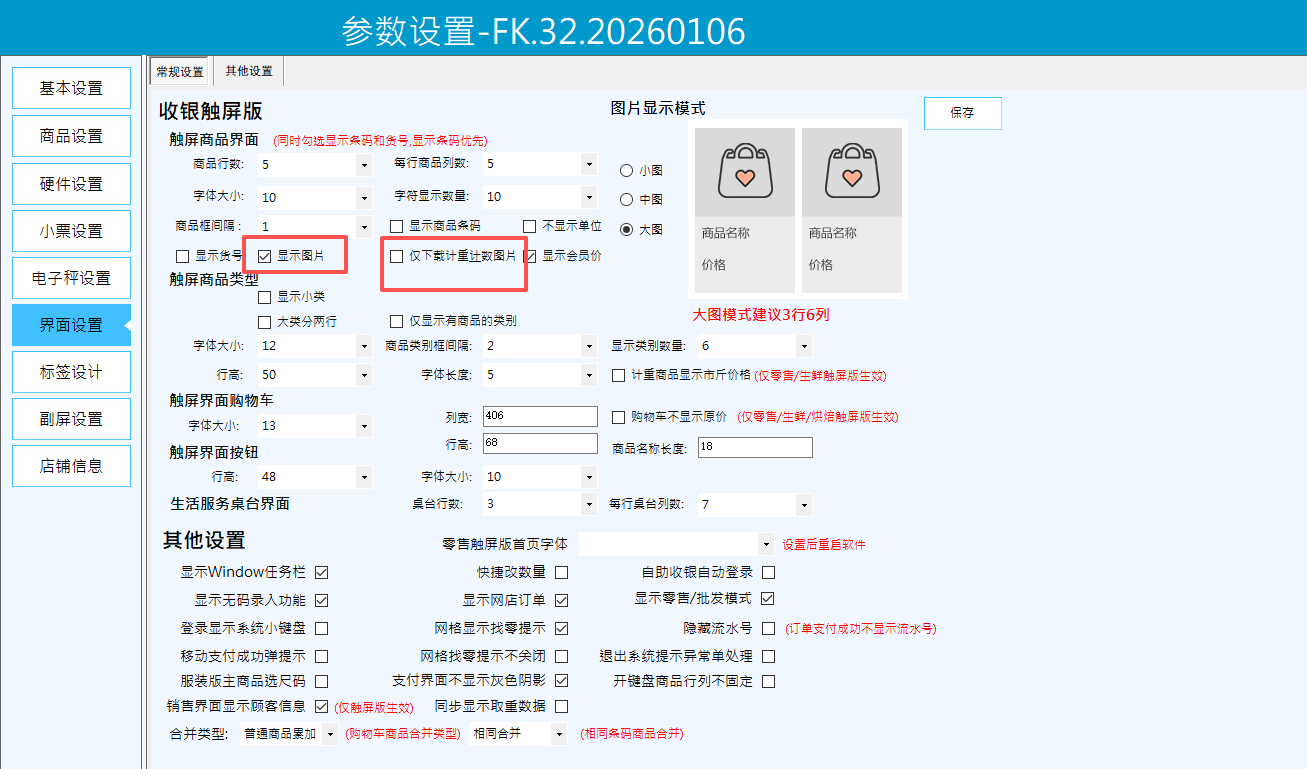The image size is (1307, 769).
Task: Go to 小票设置 in the sidebar
Action: (x=71, y=231)
